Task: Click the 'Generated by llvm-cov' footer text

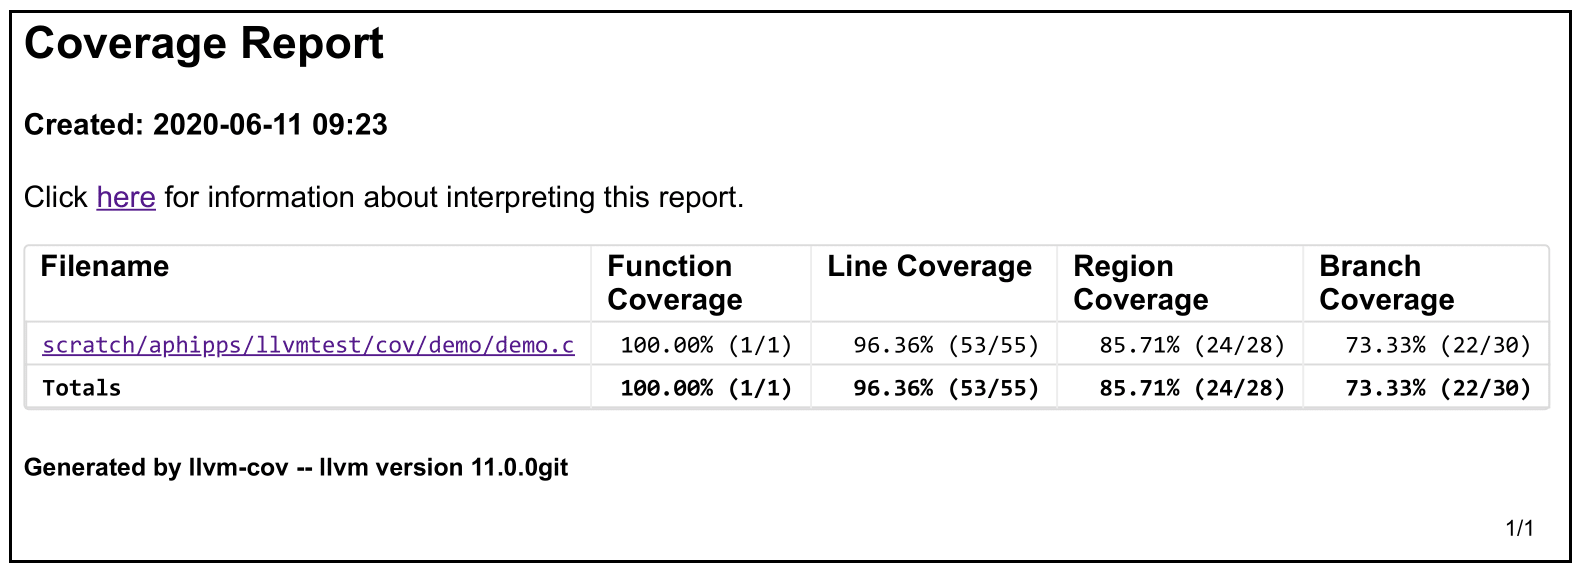Action: 296,468
